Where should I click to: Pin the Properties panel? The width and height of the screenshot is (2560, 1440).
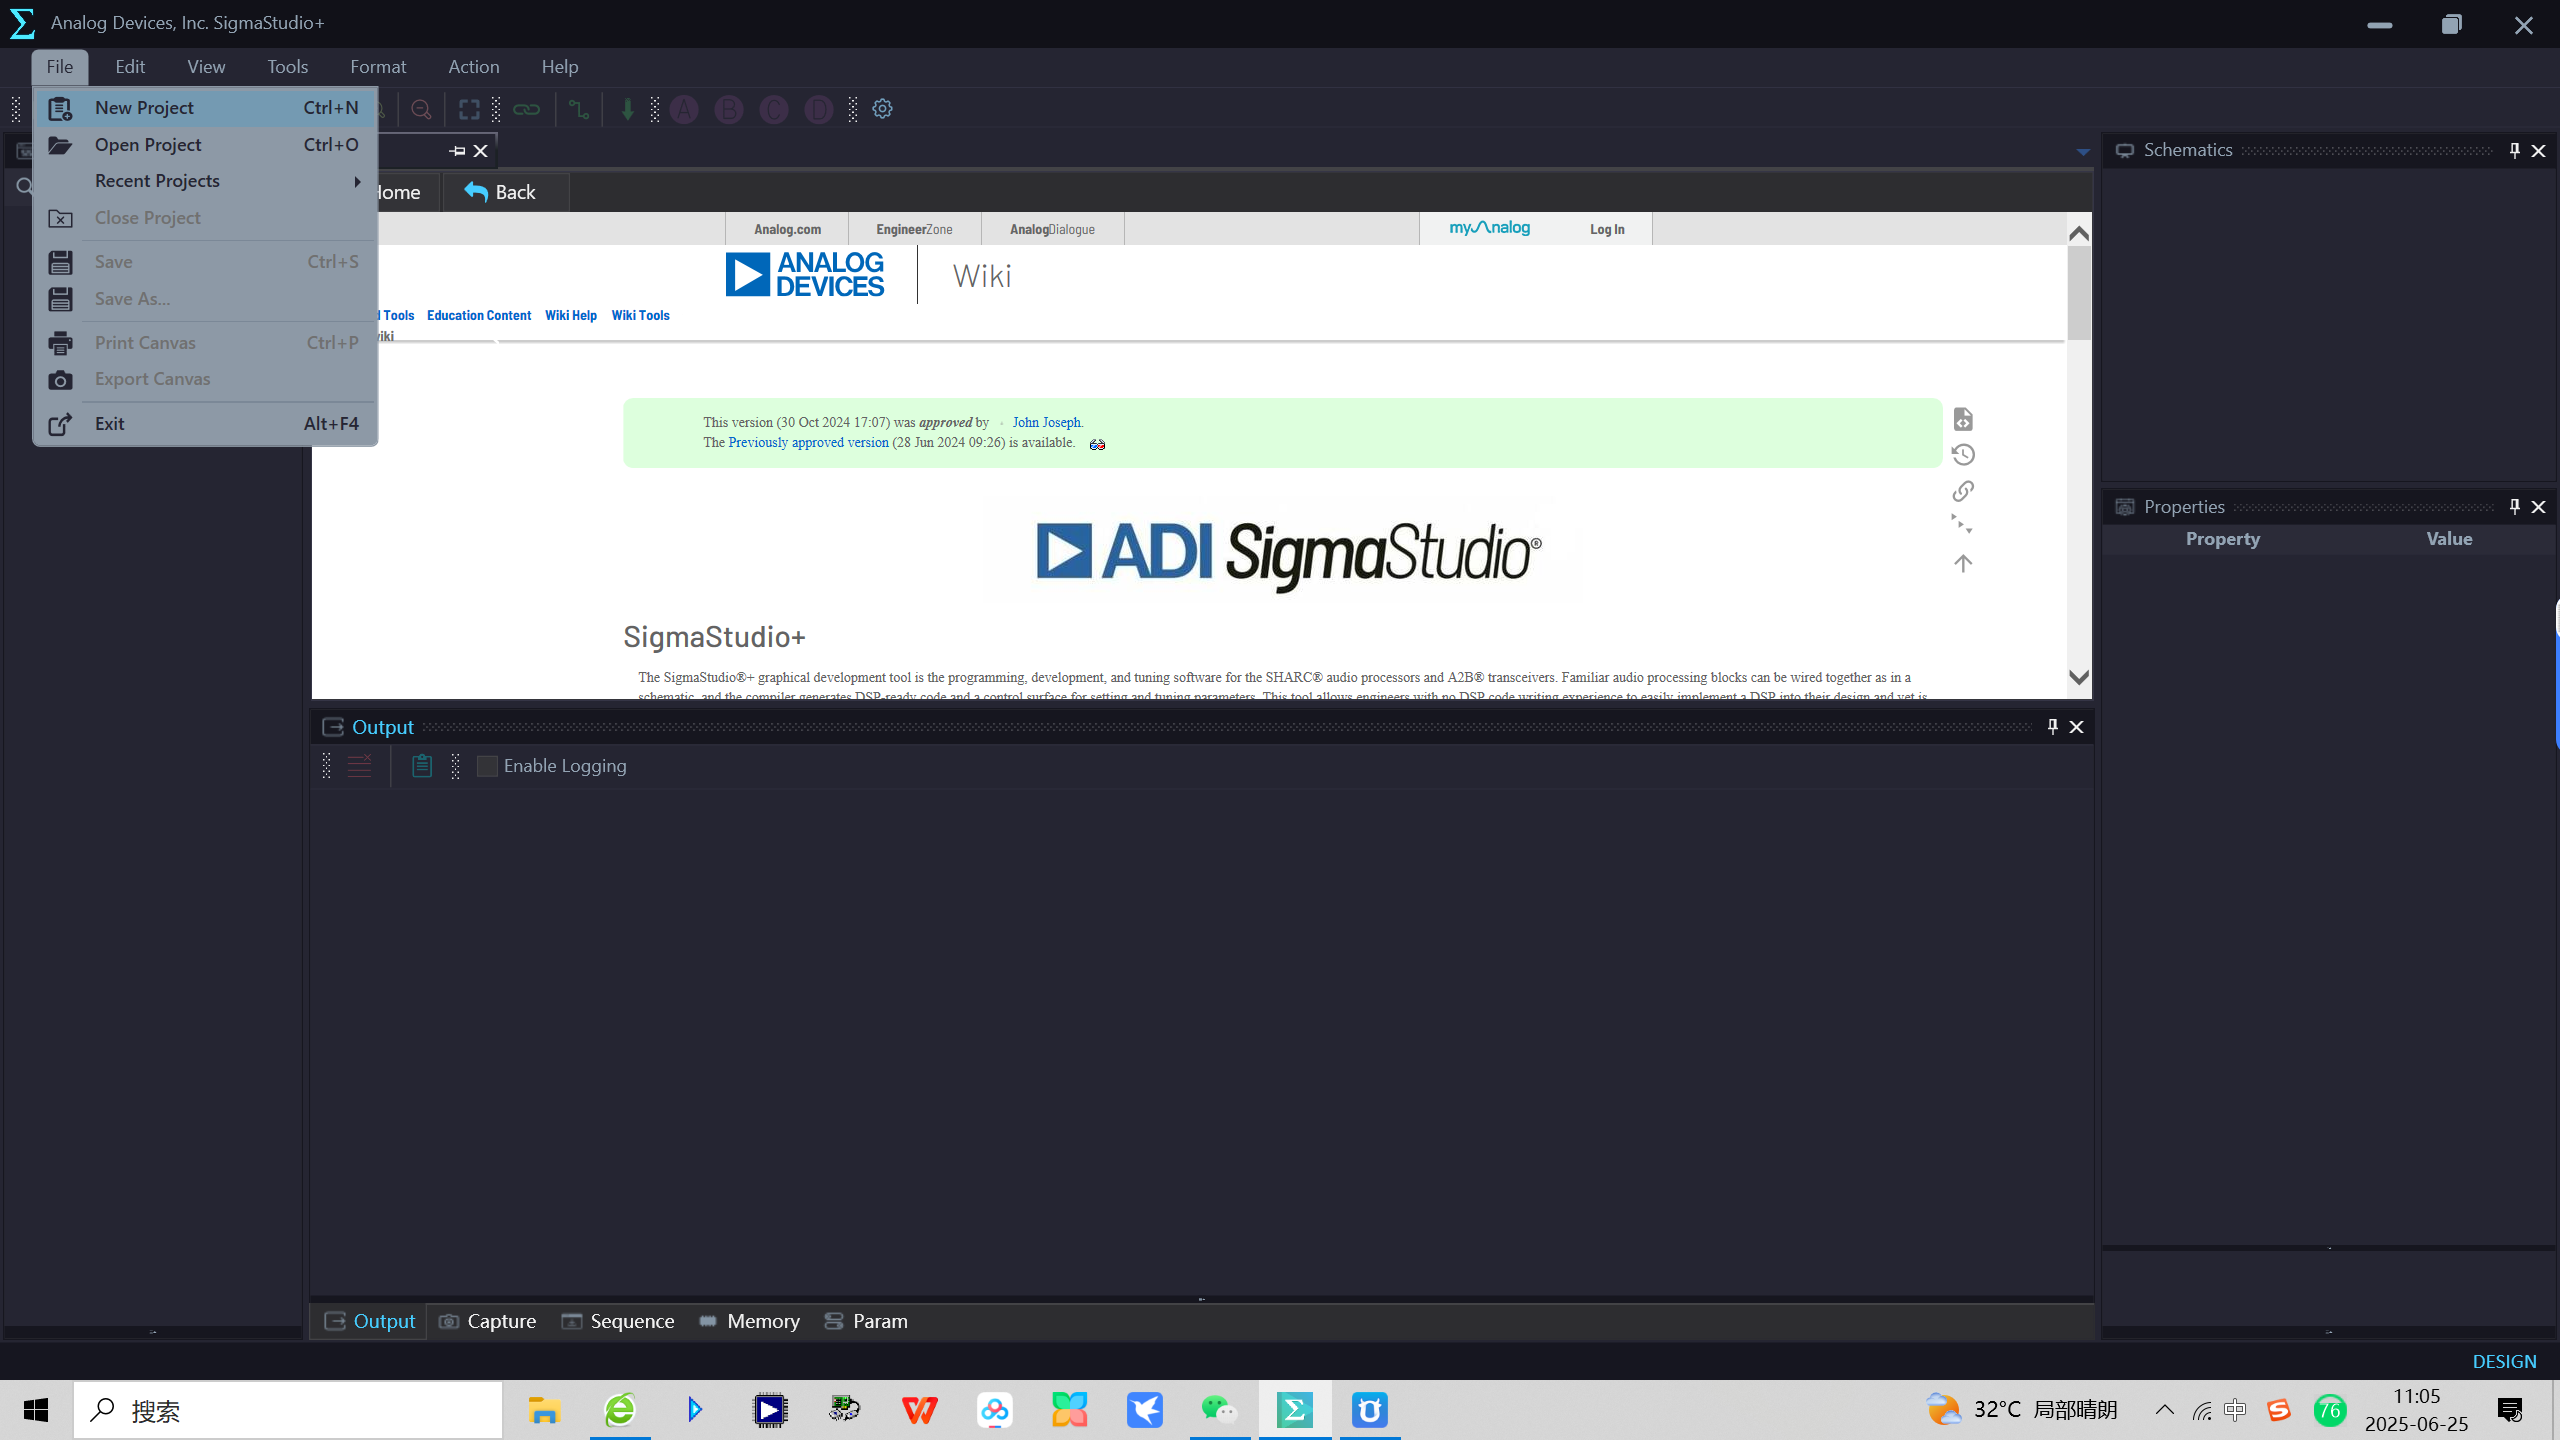pos(2515,507)
